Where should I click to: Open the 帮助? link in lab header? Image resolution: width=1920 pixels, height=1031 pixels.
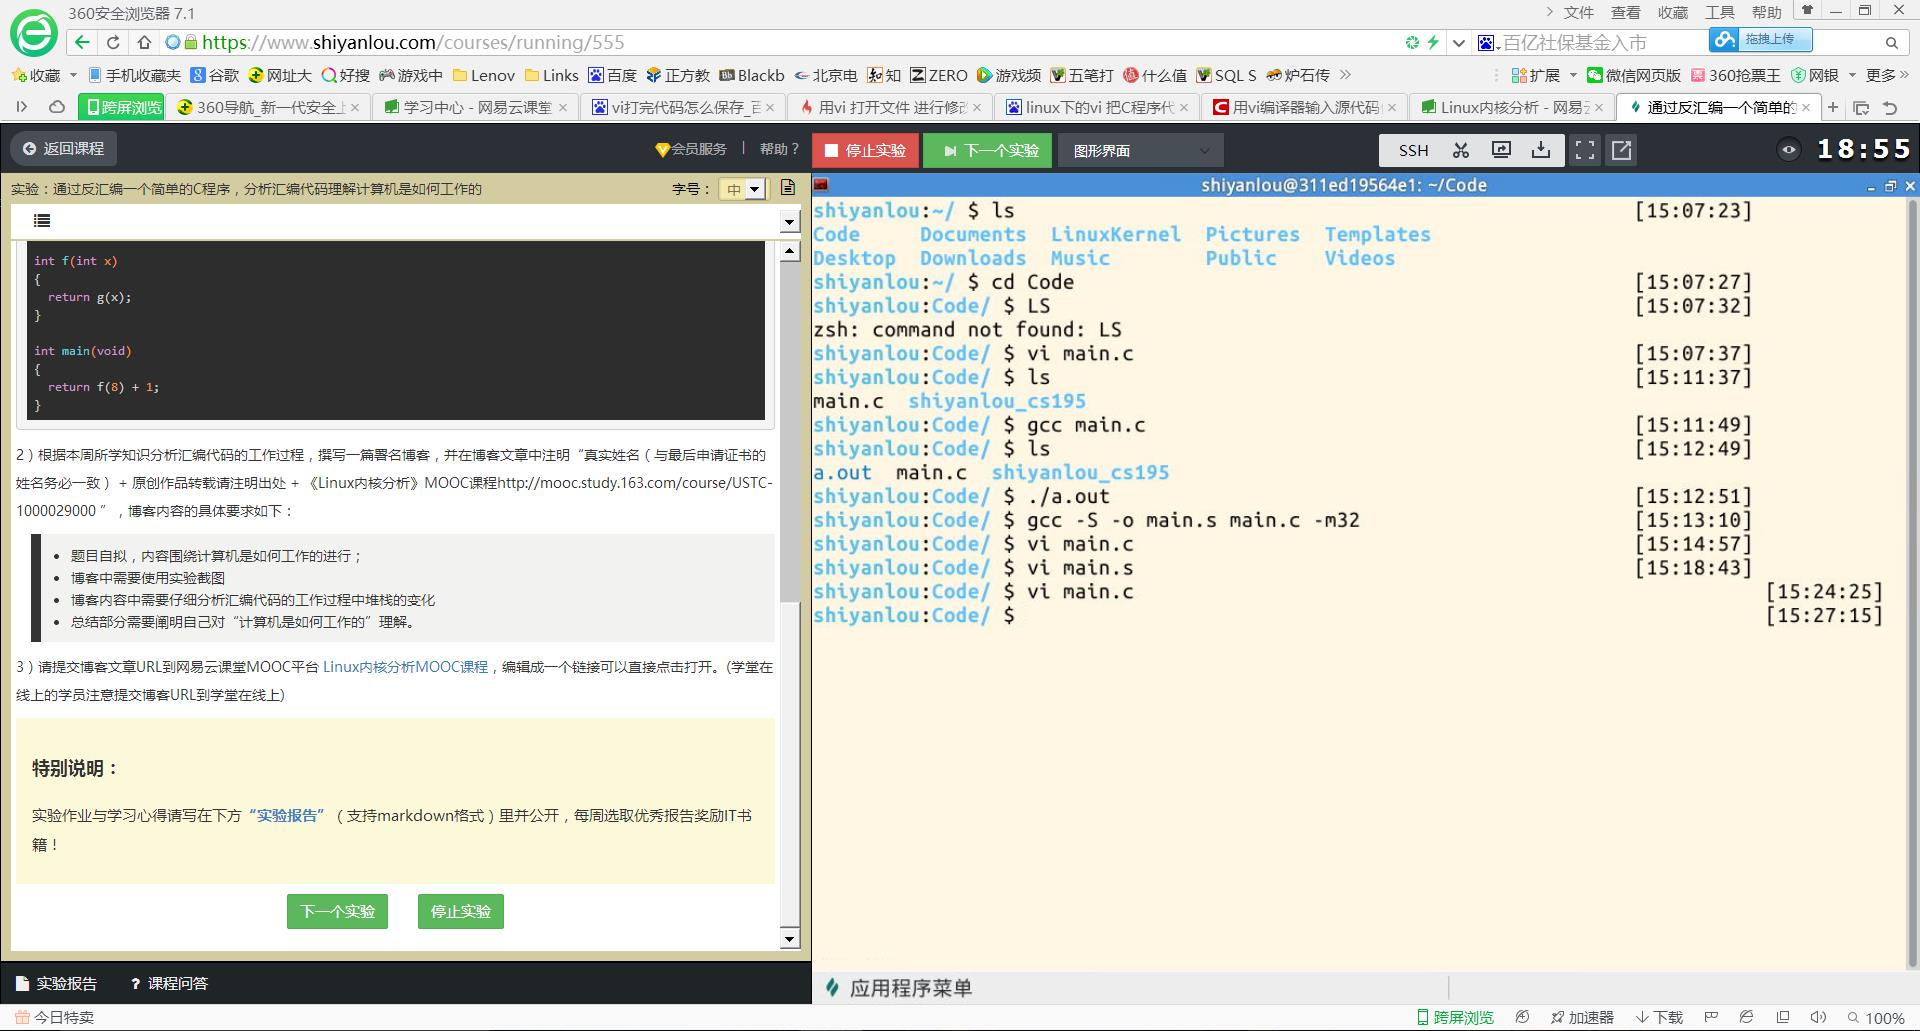[x=779, y=148]
